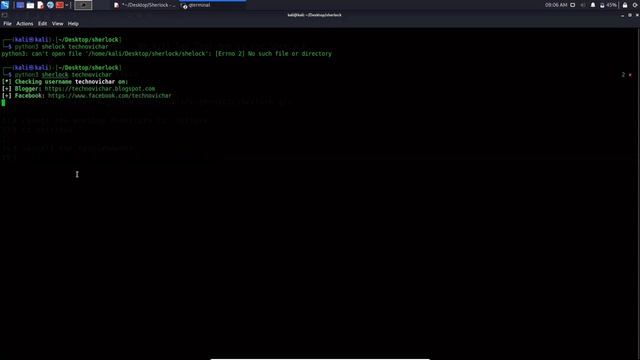This screenshot has width=640, height=360.
Task: Click the volume speaker tray icon
Action: click(x=582, y=5)
